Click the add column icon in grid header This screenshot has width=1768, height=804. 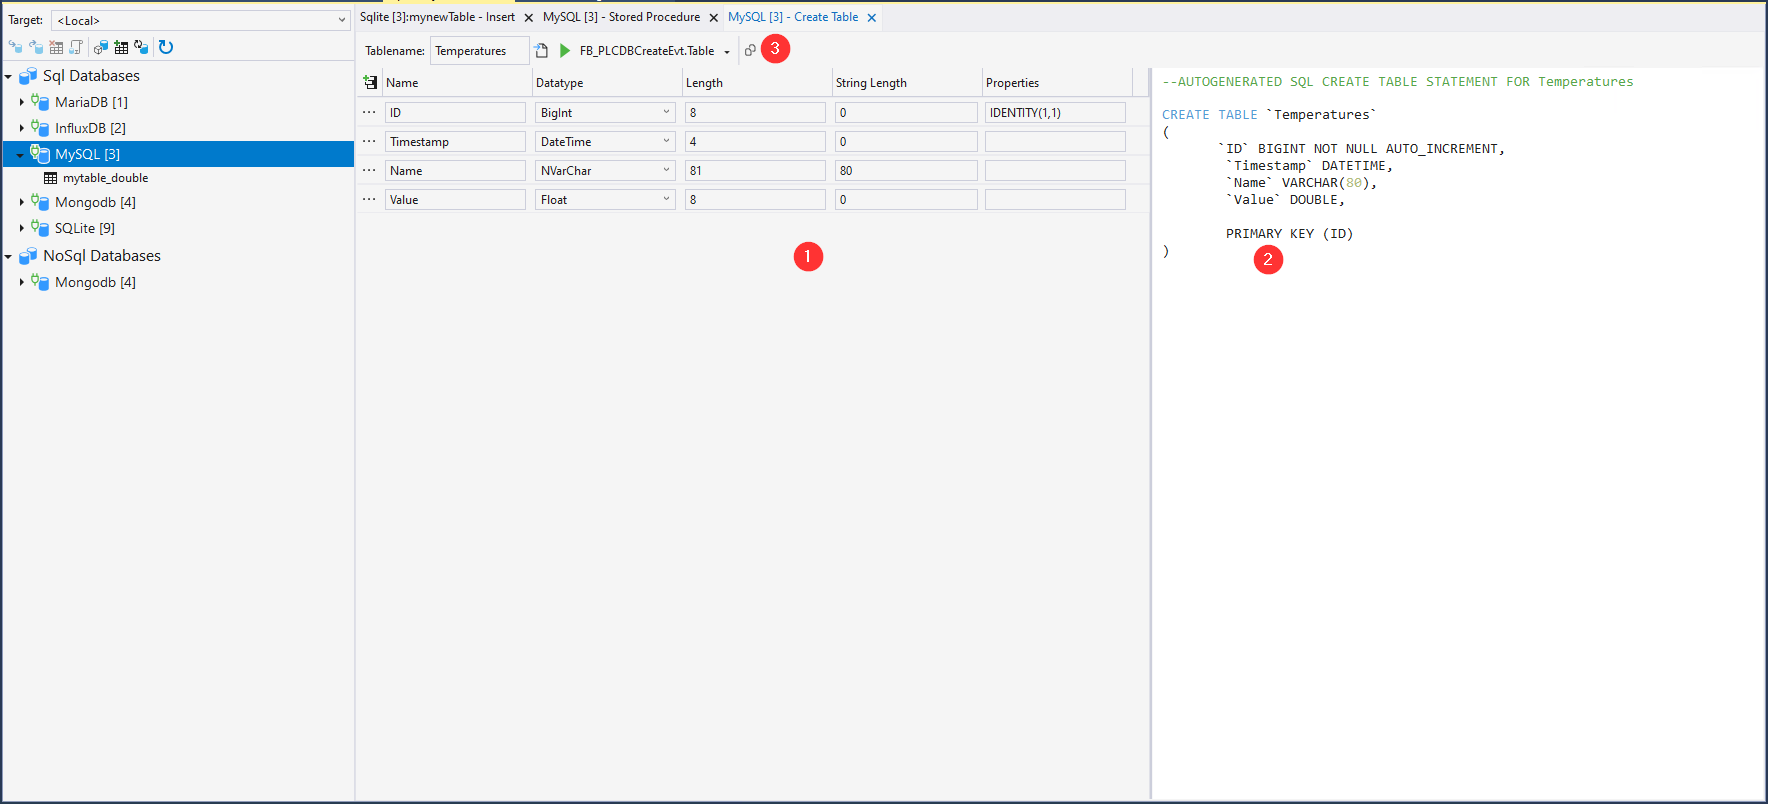(370, 82)
